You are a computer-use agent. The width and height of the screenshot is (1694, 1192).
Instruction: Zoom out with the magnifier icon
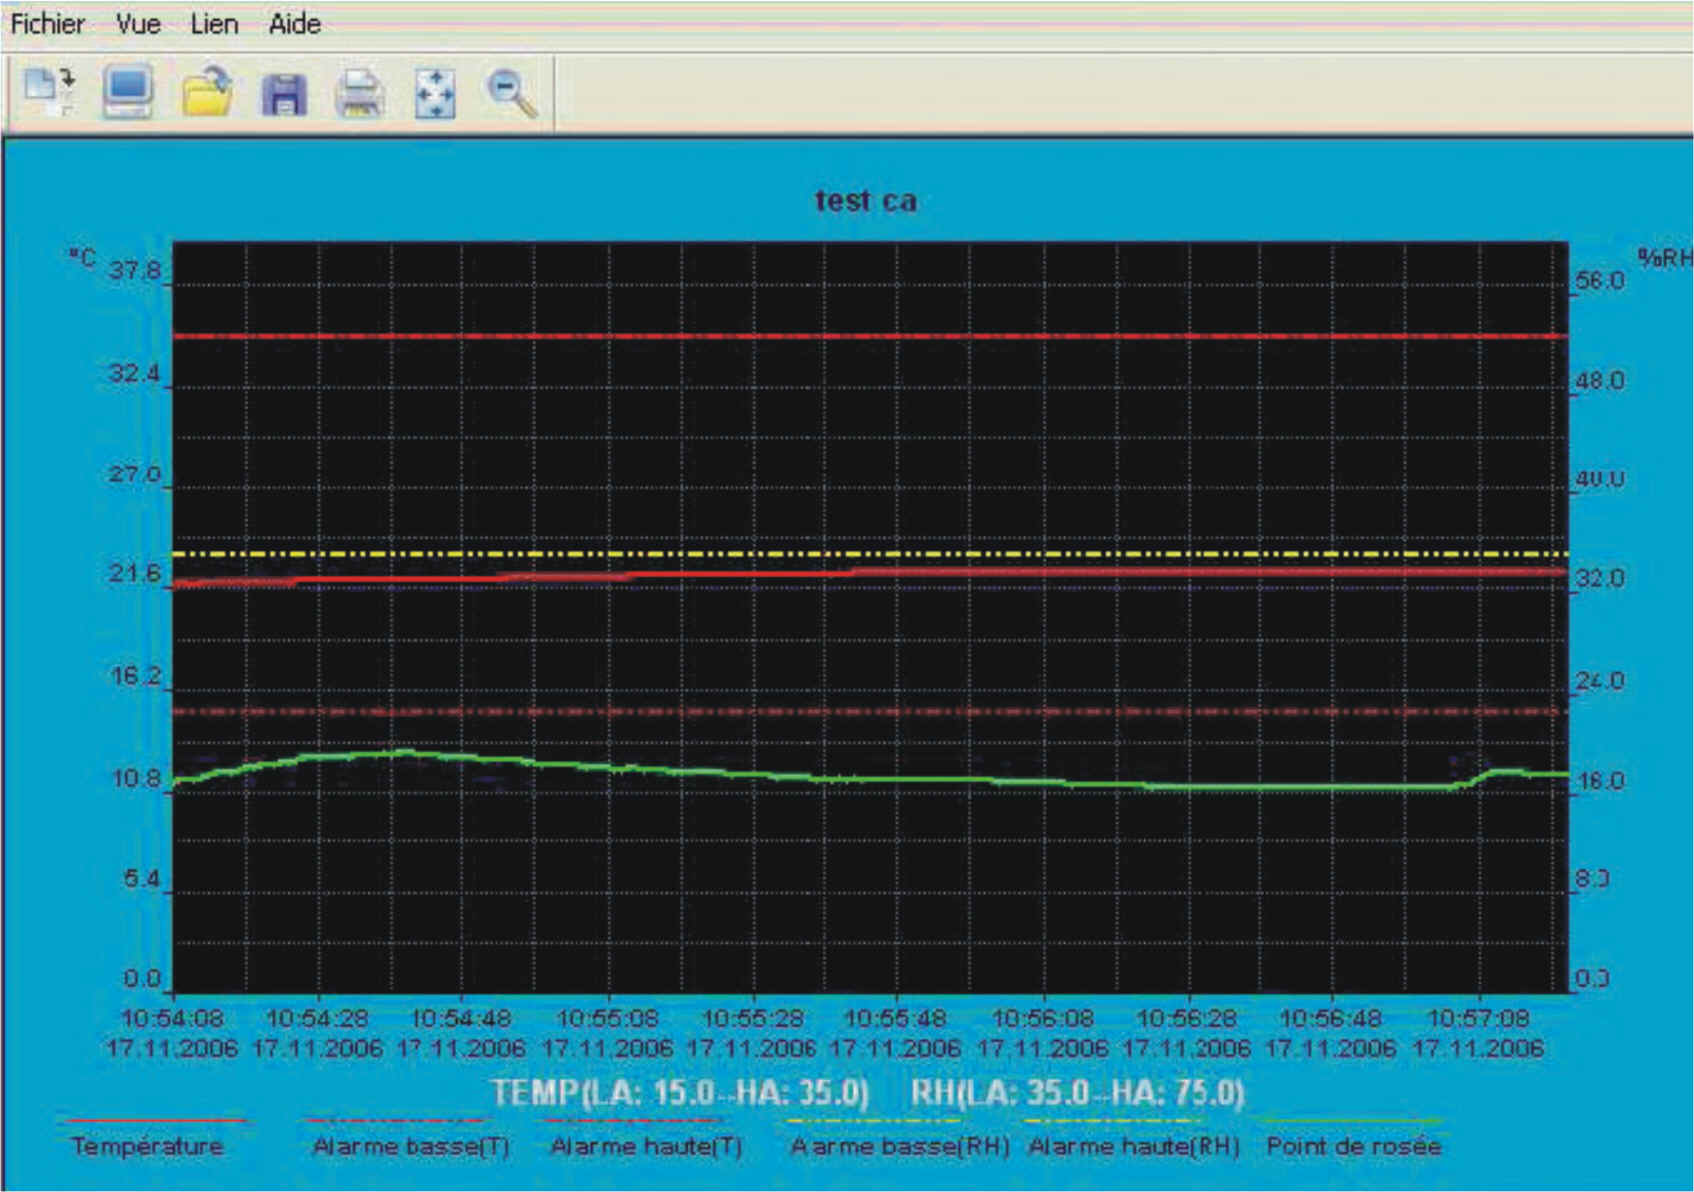(511, 93)
